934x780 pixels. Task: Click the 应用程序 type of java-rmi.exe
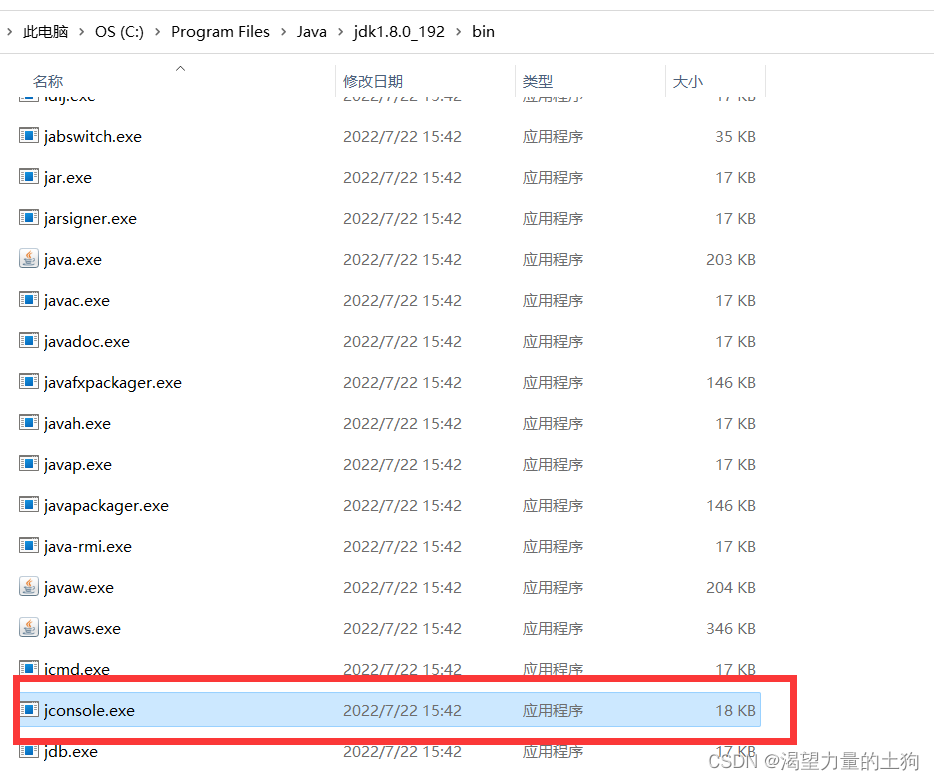click(x=553, y=546)
